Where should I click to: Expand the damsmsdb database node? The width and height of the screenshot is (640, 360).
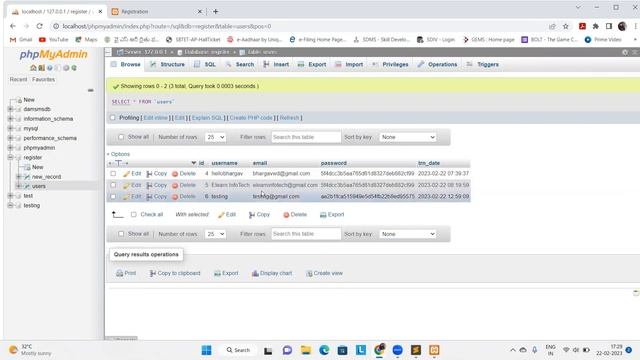coord(10,109)
